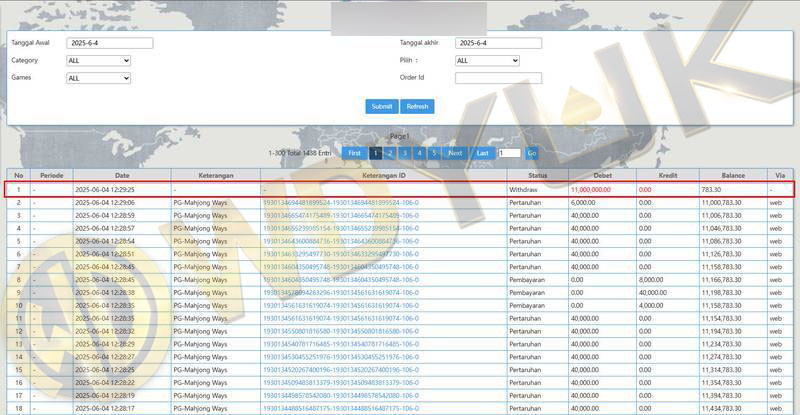Click the Balance column header
Viewport: 800px width, 415px height.
tap(733, 175)
